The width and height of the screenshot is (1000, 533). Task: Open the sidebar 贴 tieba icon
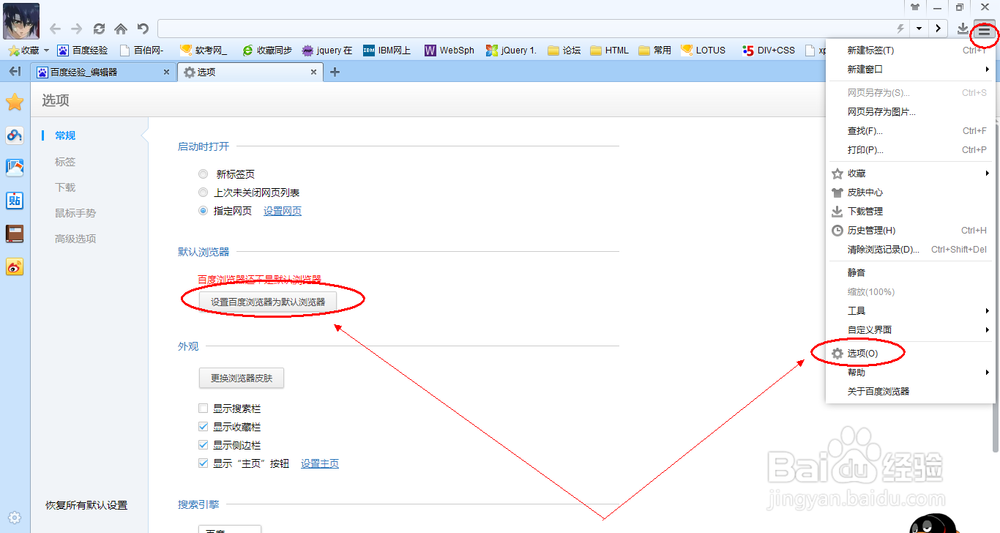pyautogui.click(x=15, y=201)
